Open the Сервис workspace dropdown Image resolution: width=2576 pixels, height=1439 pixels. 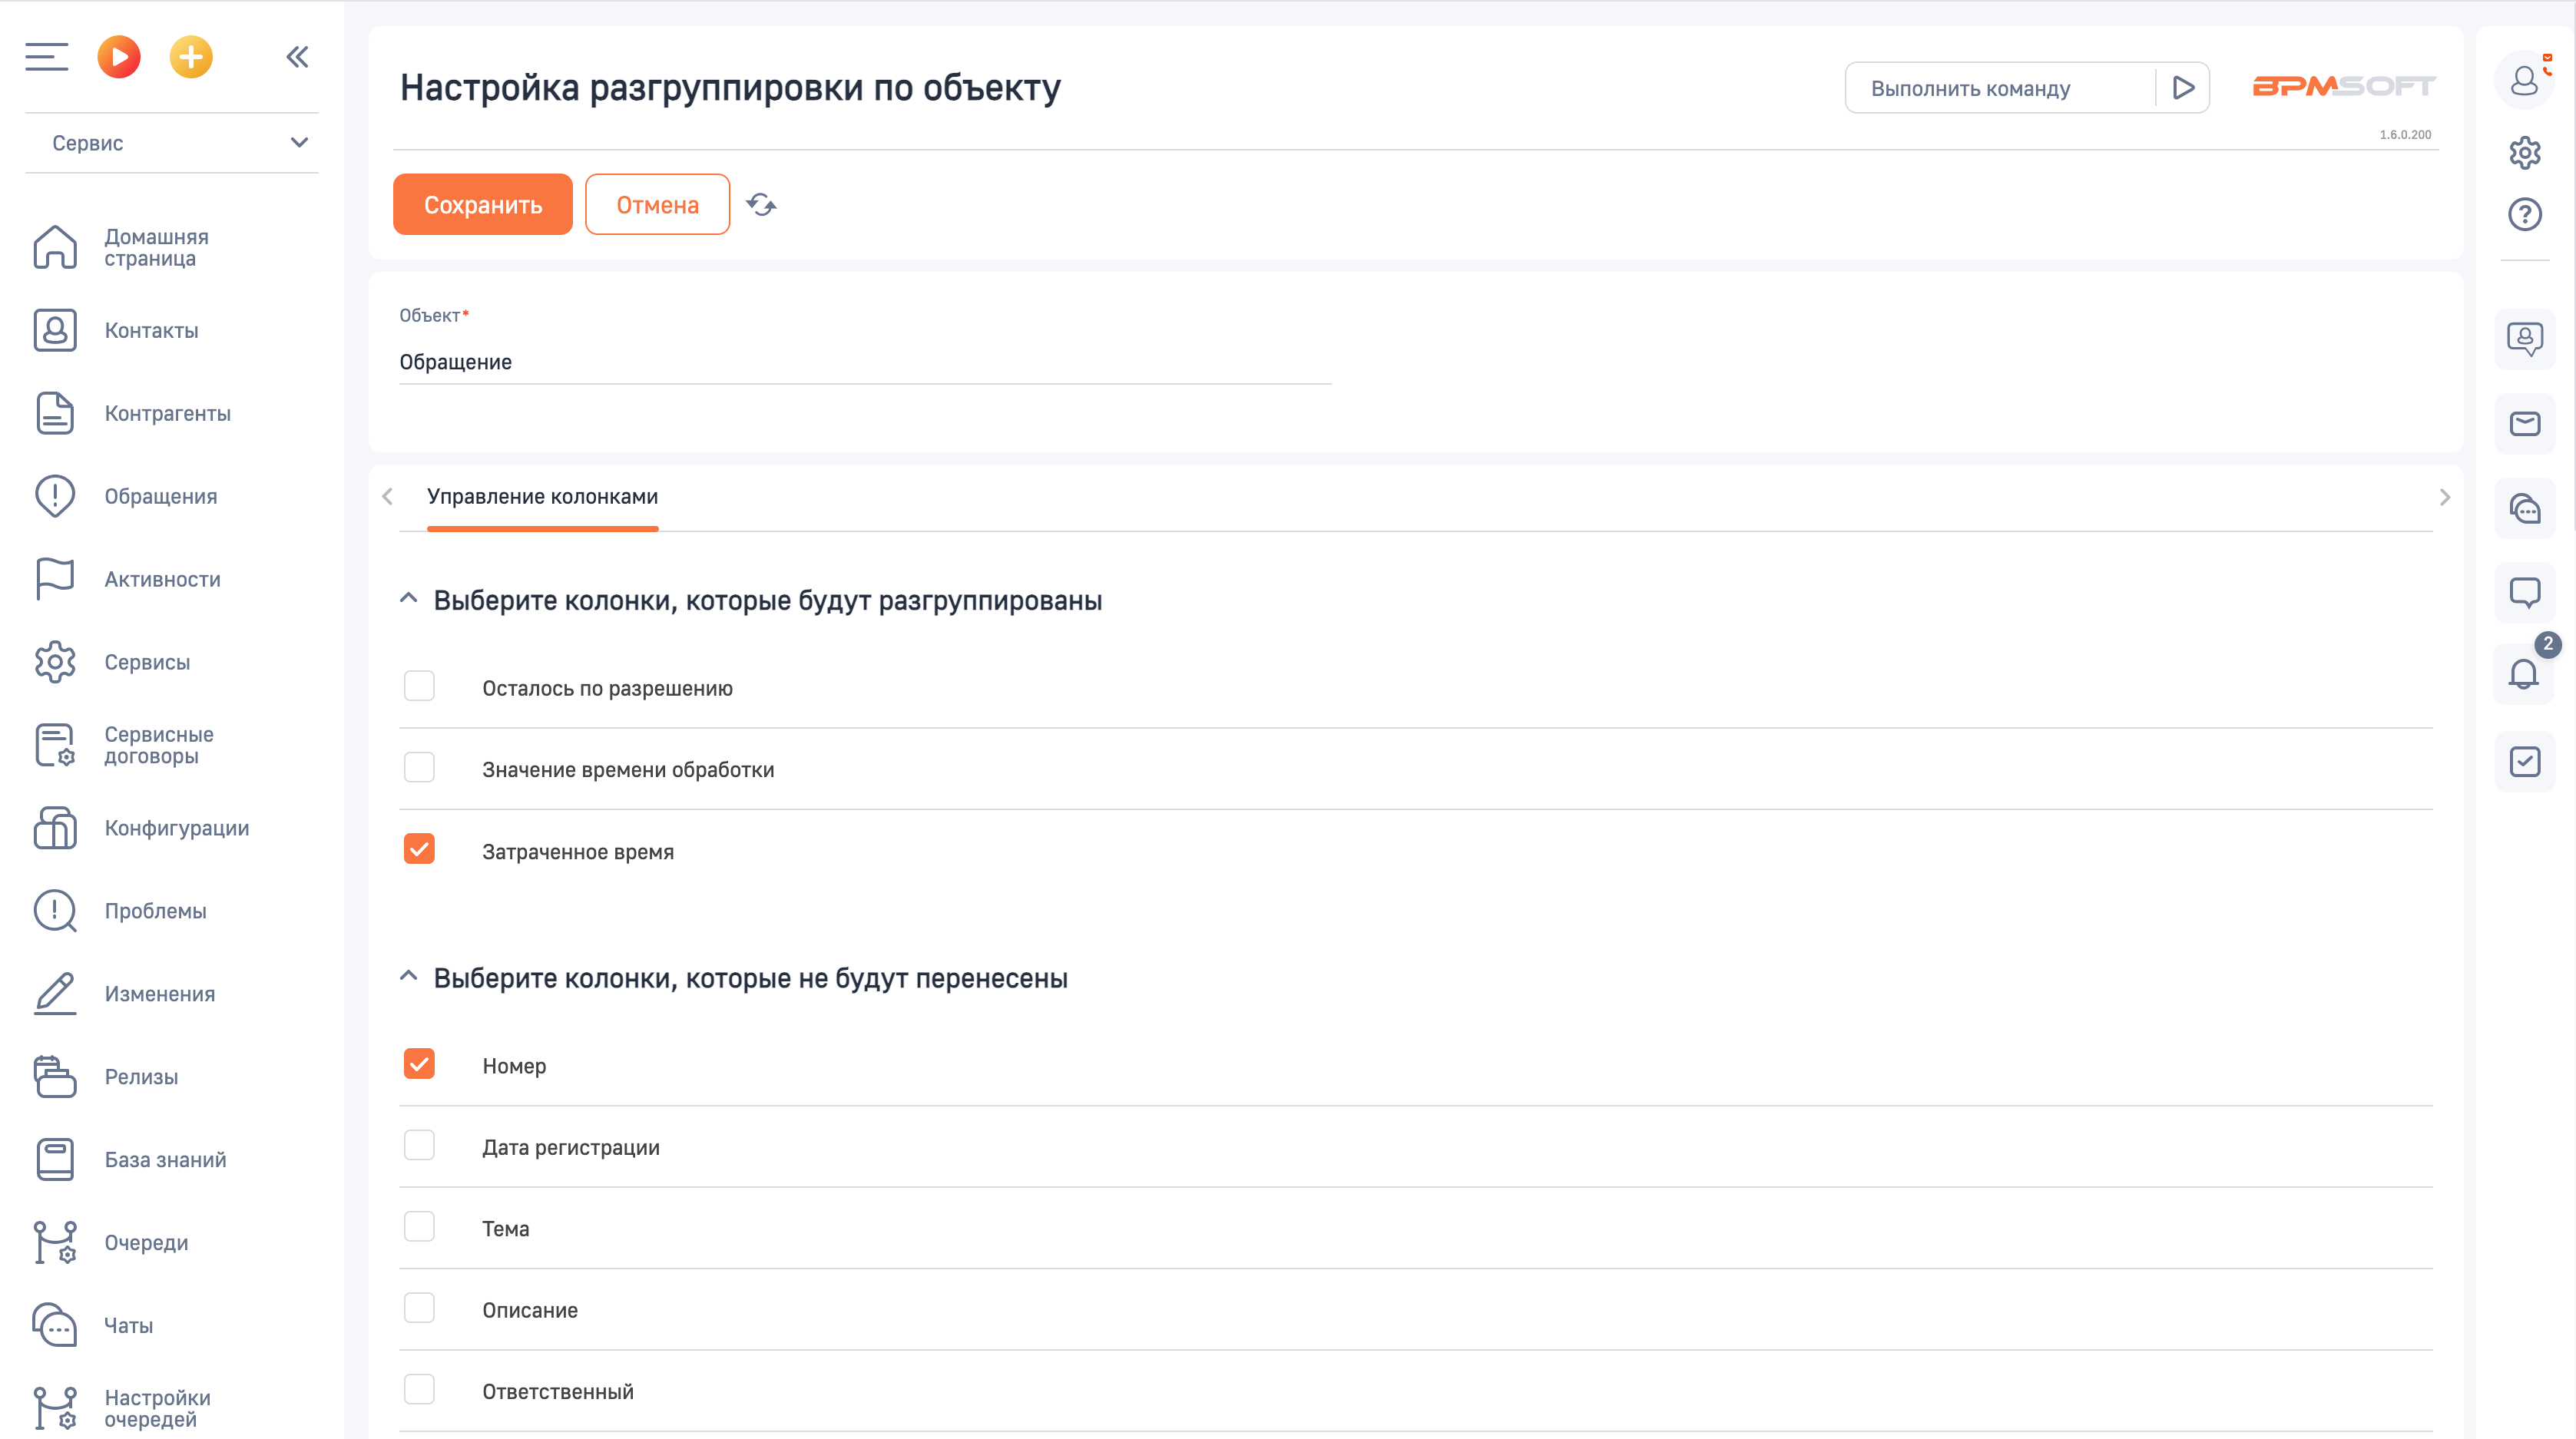pos(172,143)
